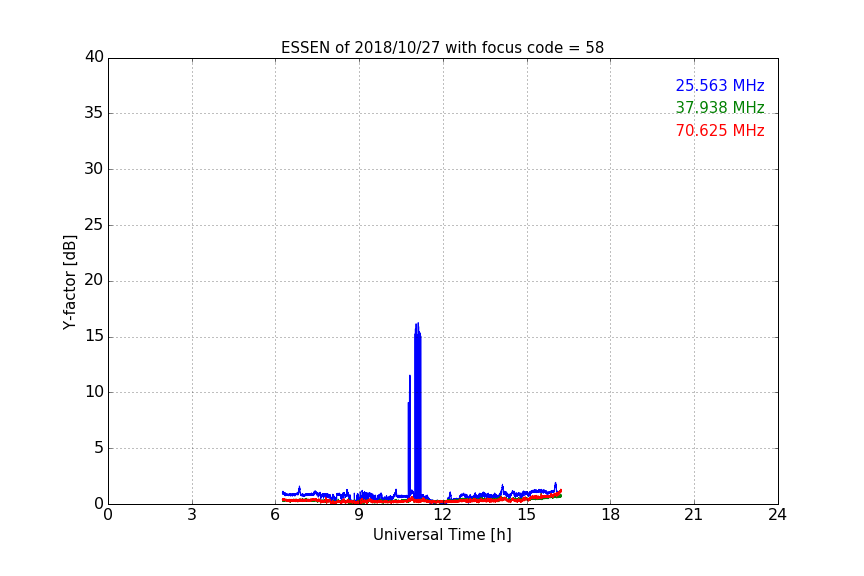Click the red trace end near 16 h
864x576 pixels.
click(560, 491)
